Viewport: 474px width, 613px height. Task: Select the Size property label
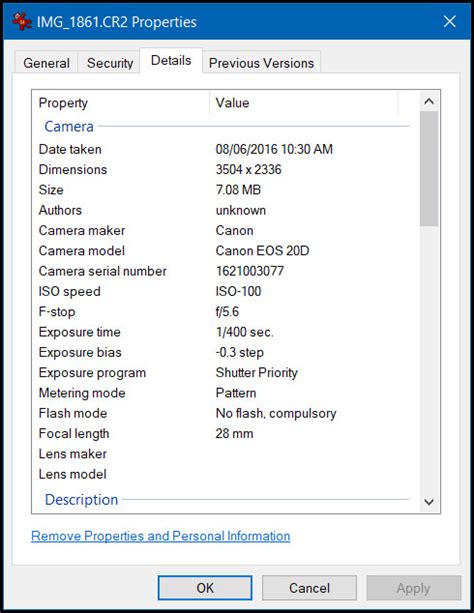(51, 190)
